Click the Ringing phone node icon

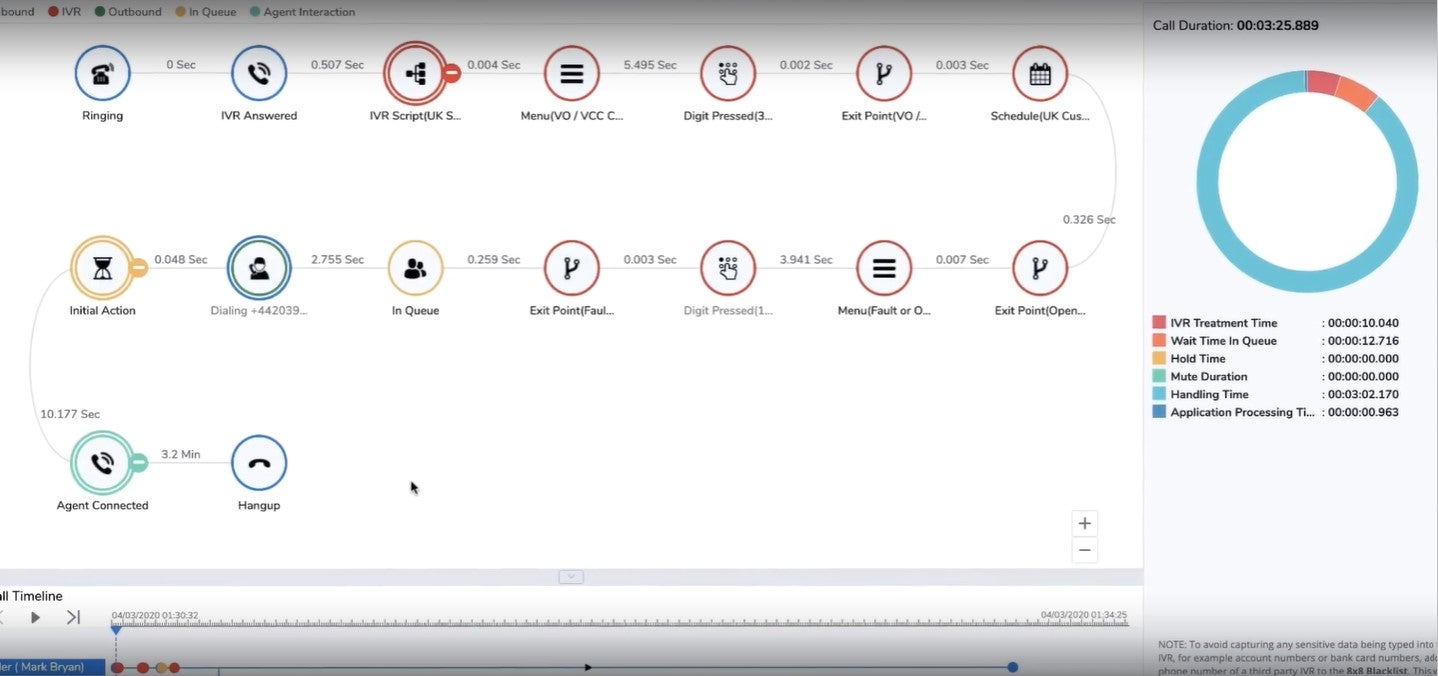pos(102,73)
